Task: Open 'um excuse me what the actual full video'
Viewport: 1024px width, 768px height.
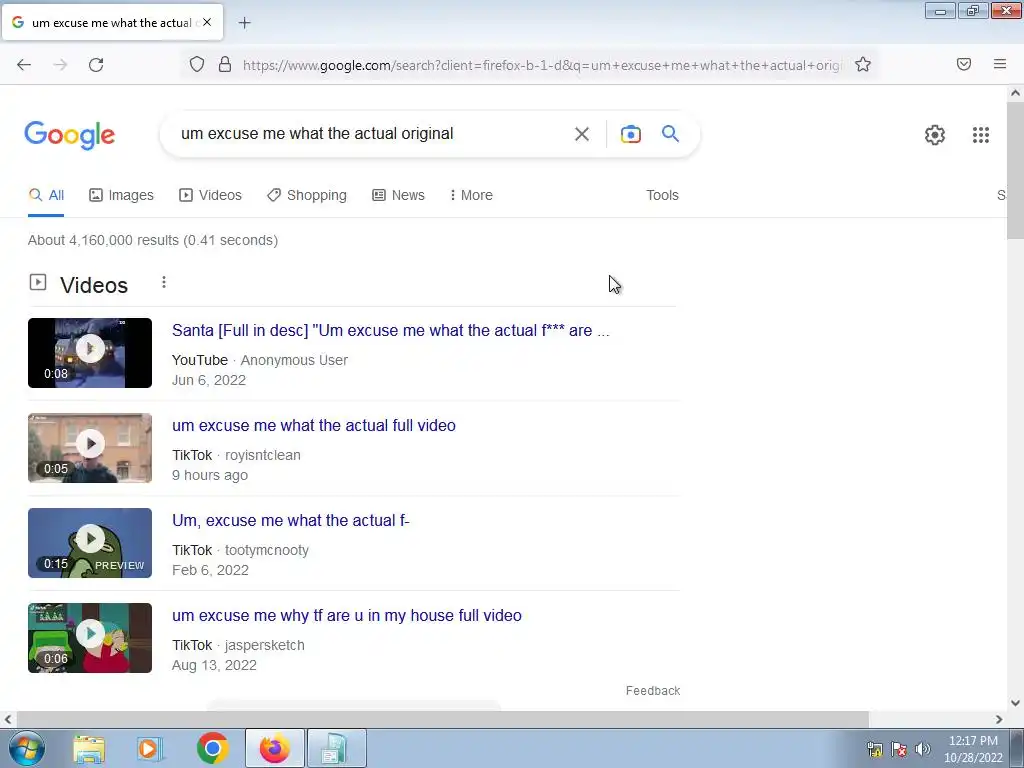Action: tap(313, 425)
